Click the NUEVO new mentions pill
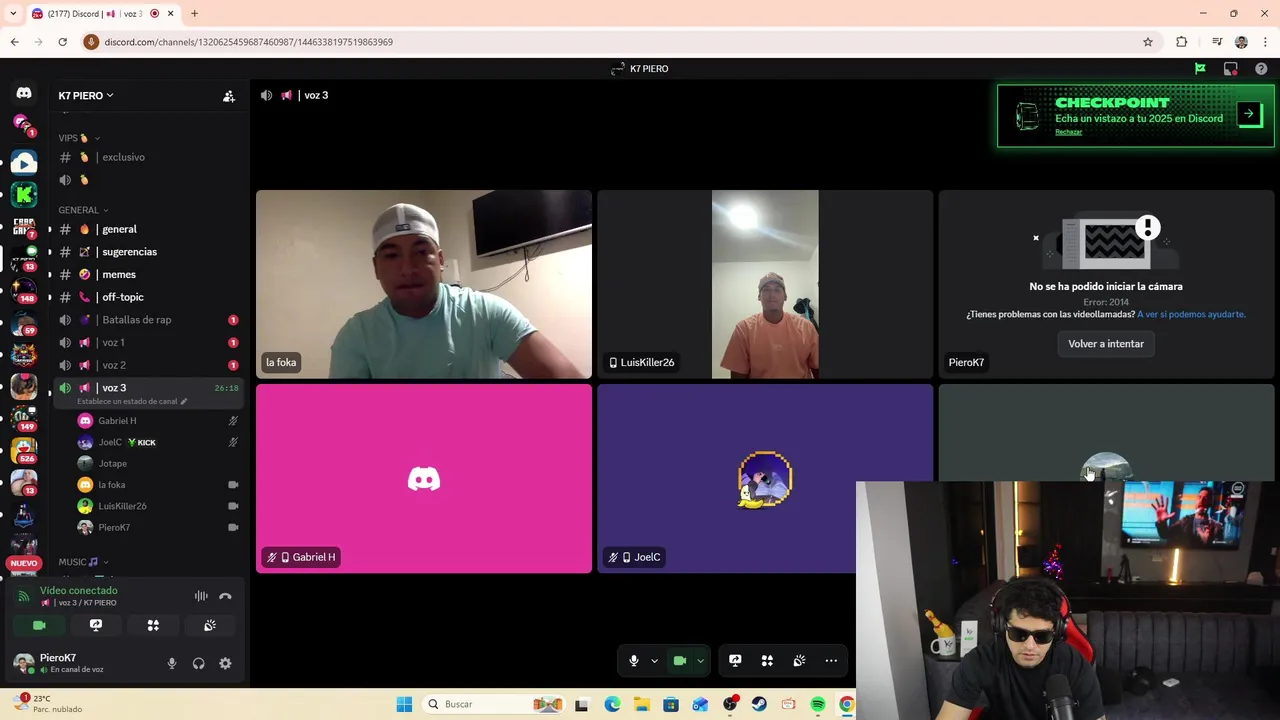Image resolution: width=1280 pixels, height=720 pixels. [24, 563]
